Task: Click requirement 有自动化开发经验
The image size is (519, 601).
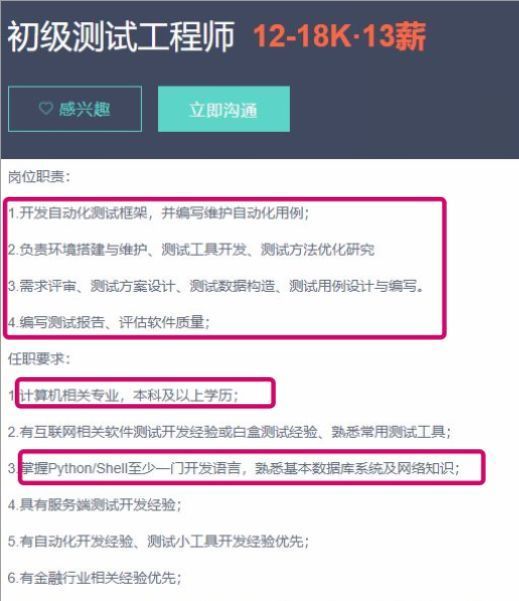Action: click(158, 541)
